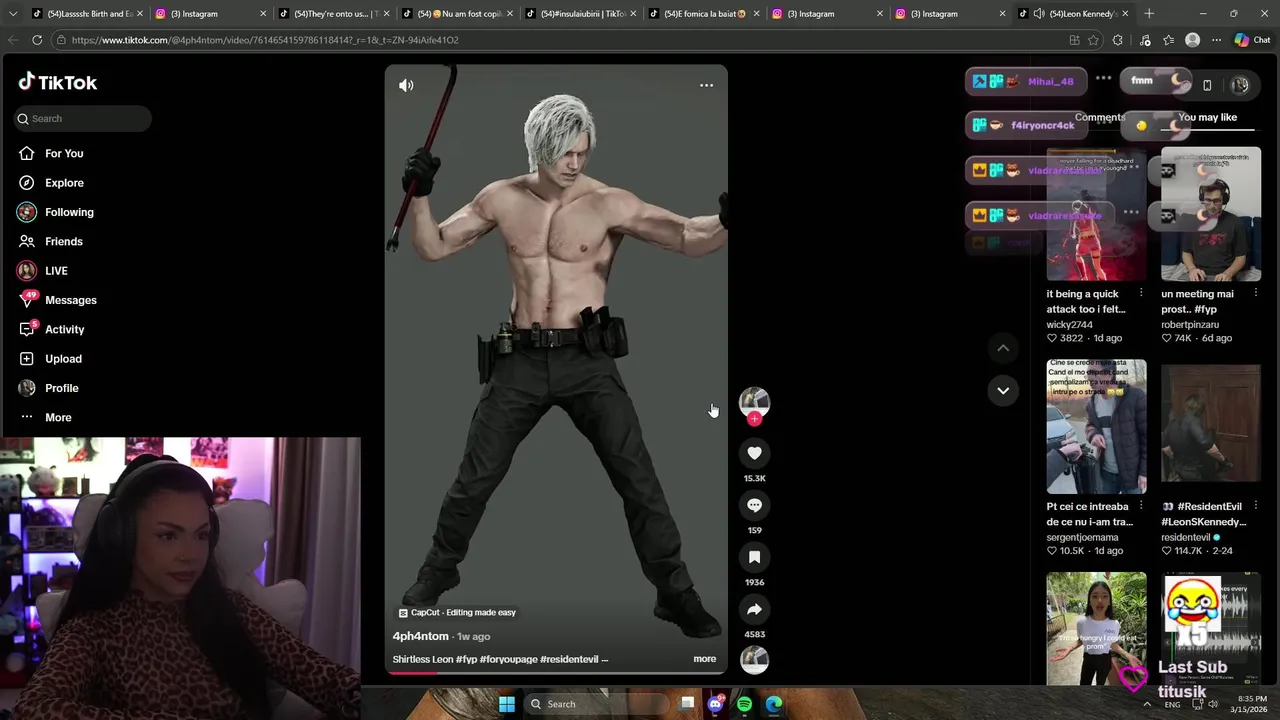Open the residentevil recommended video thumbnail
This screenshot has height=720, width=1280.
(x=1211, y=427)
